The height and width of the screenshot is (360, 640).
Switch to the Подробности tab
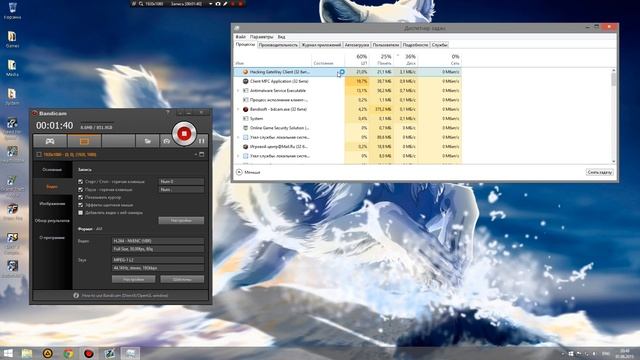[x=416, y=45]
